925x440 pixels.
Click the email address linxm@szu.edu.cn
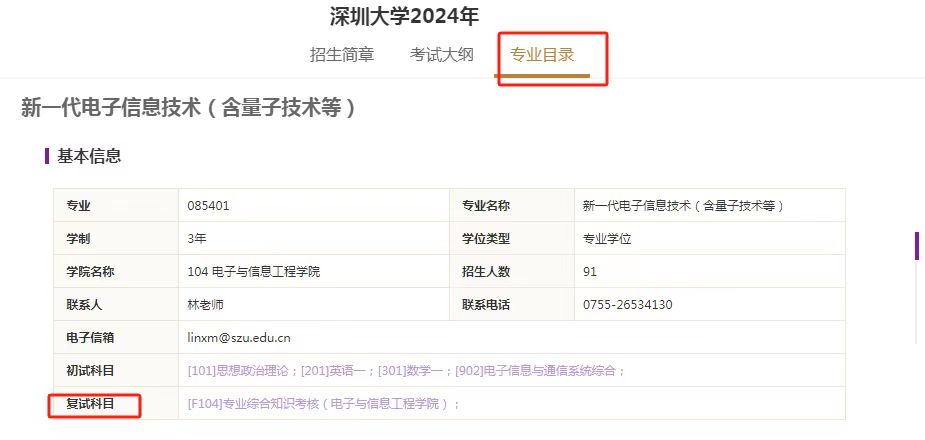click(239, 338)
